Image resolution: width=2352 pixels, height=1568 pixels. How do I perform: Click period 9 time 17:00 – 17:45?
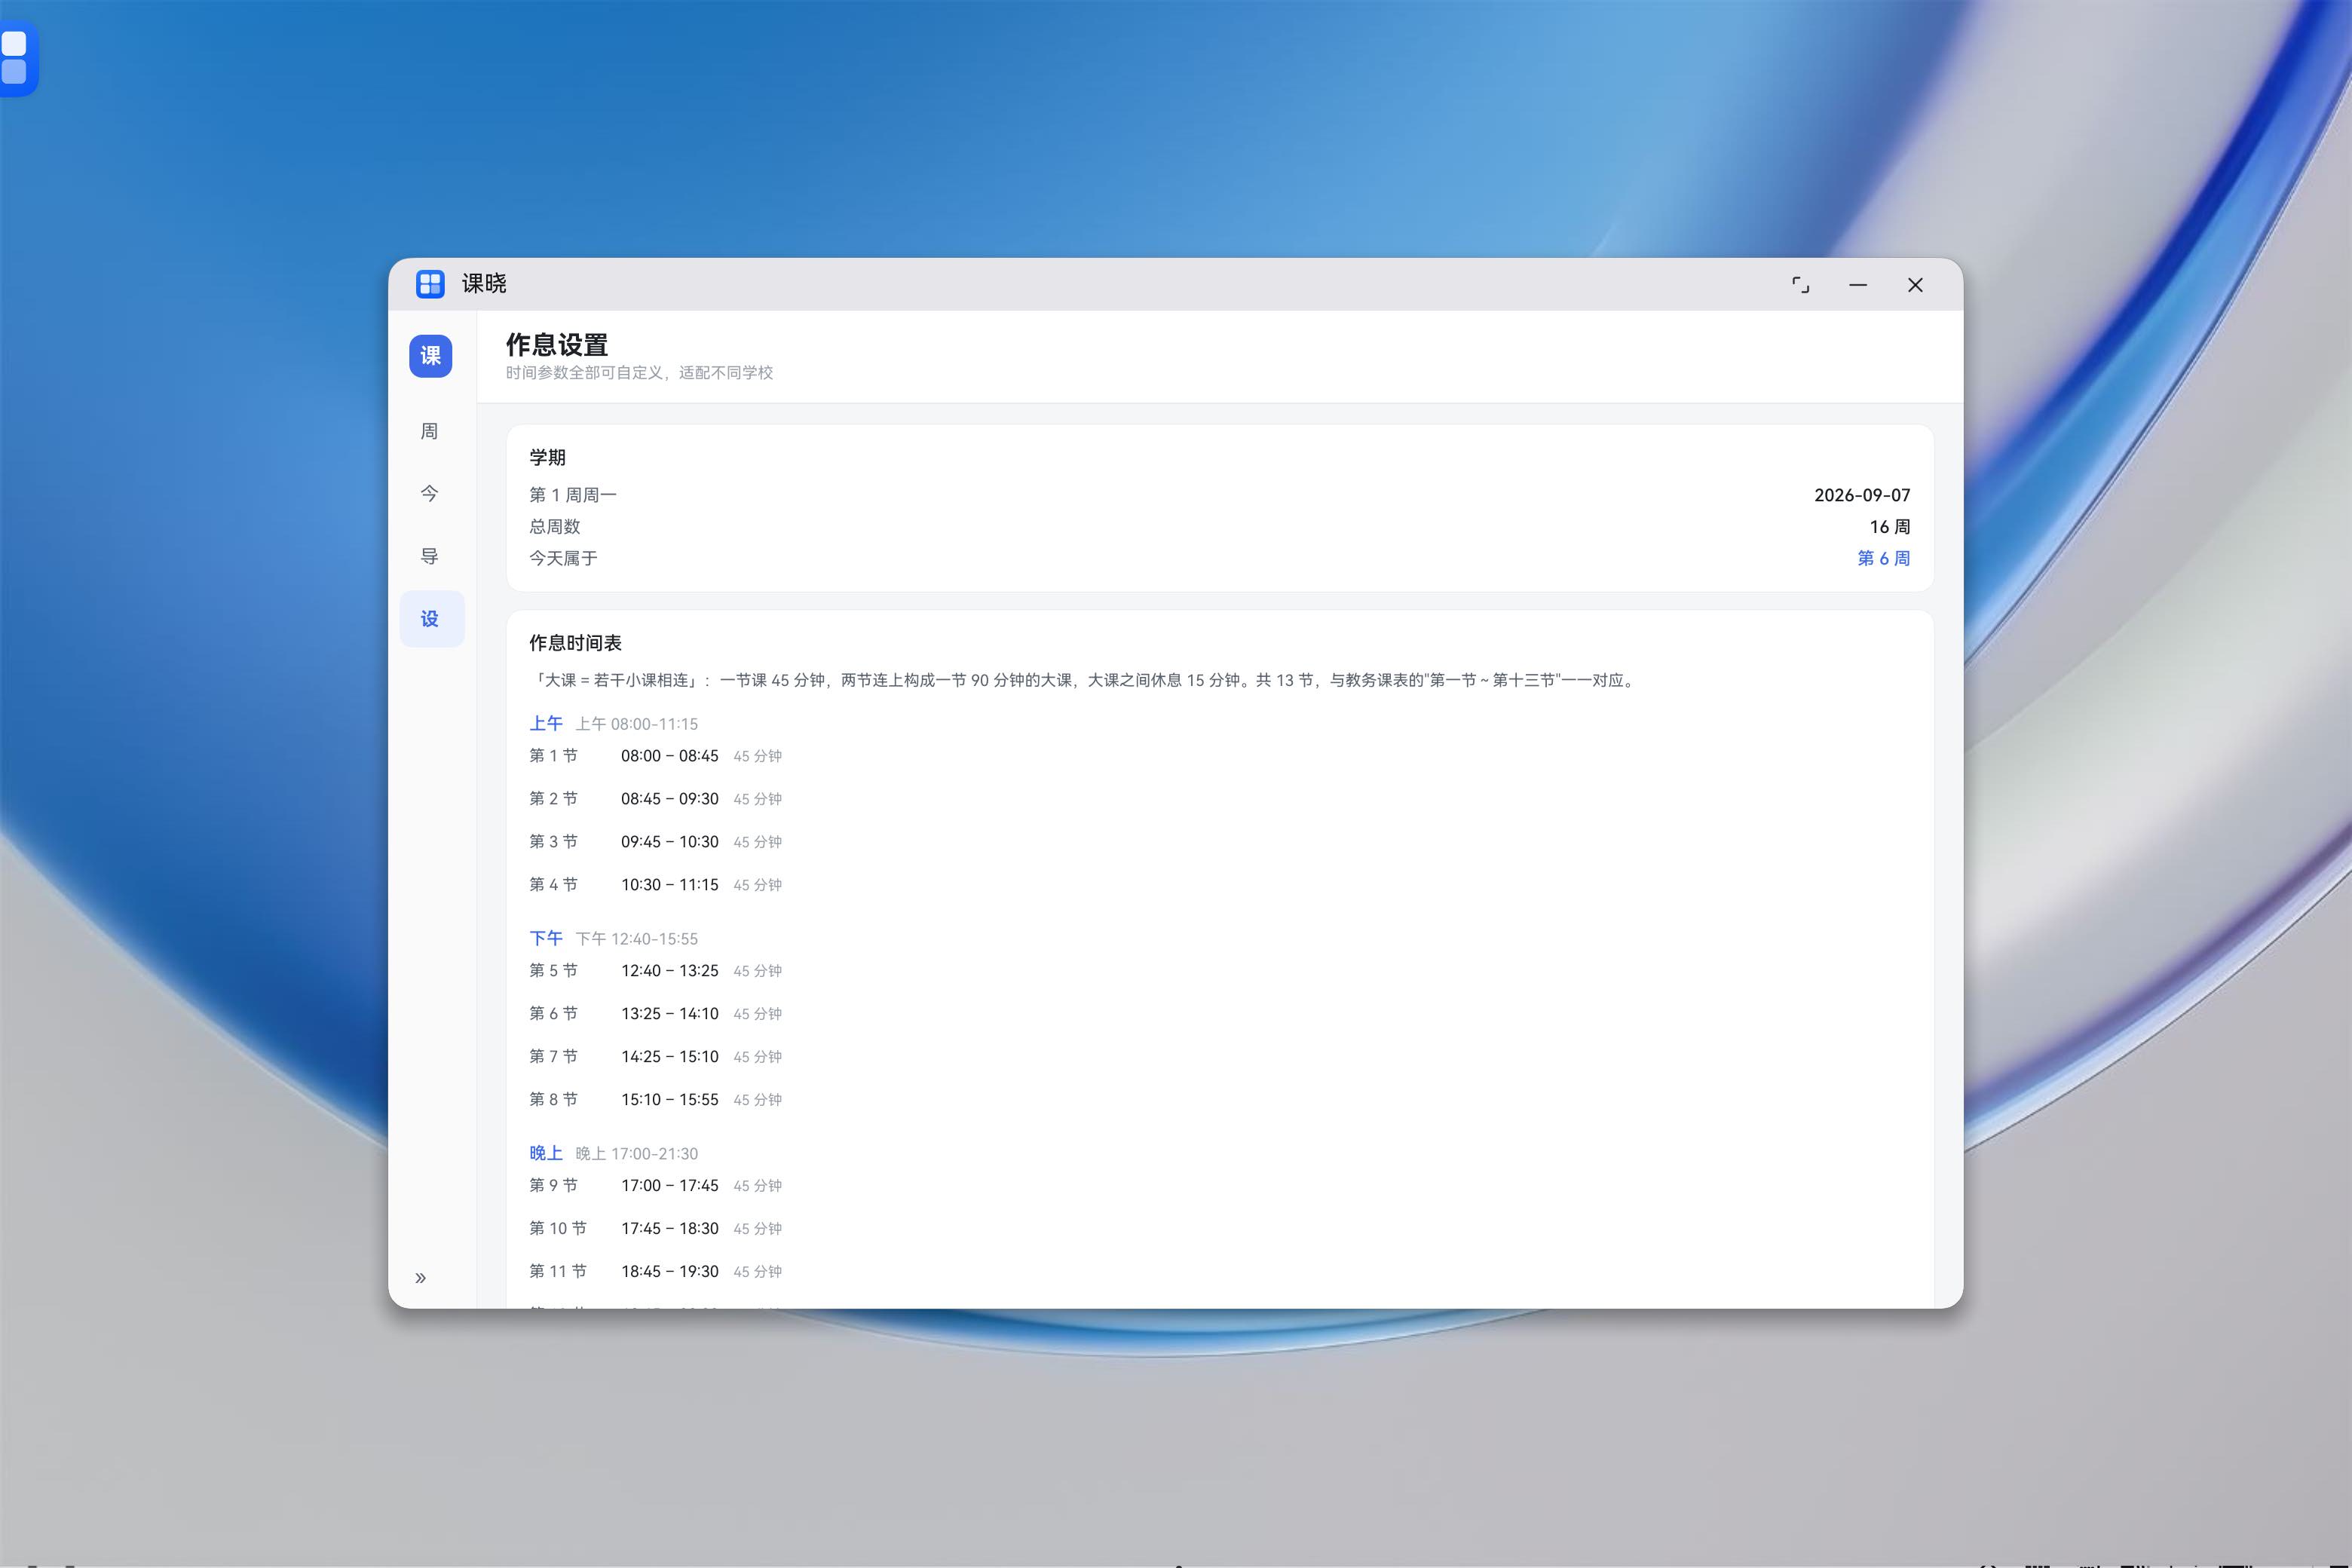tap(670, 1186)
